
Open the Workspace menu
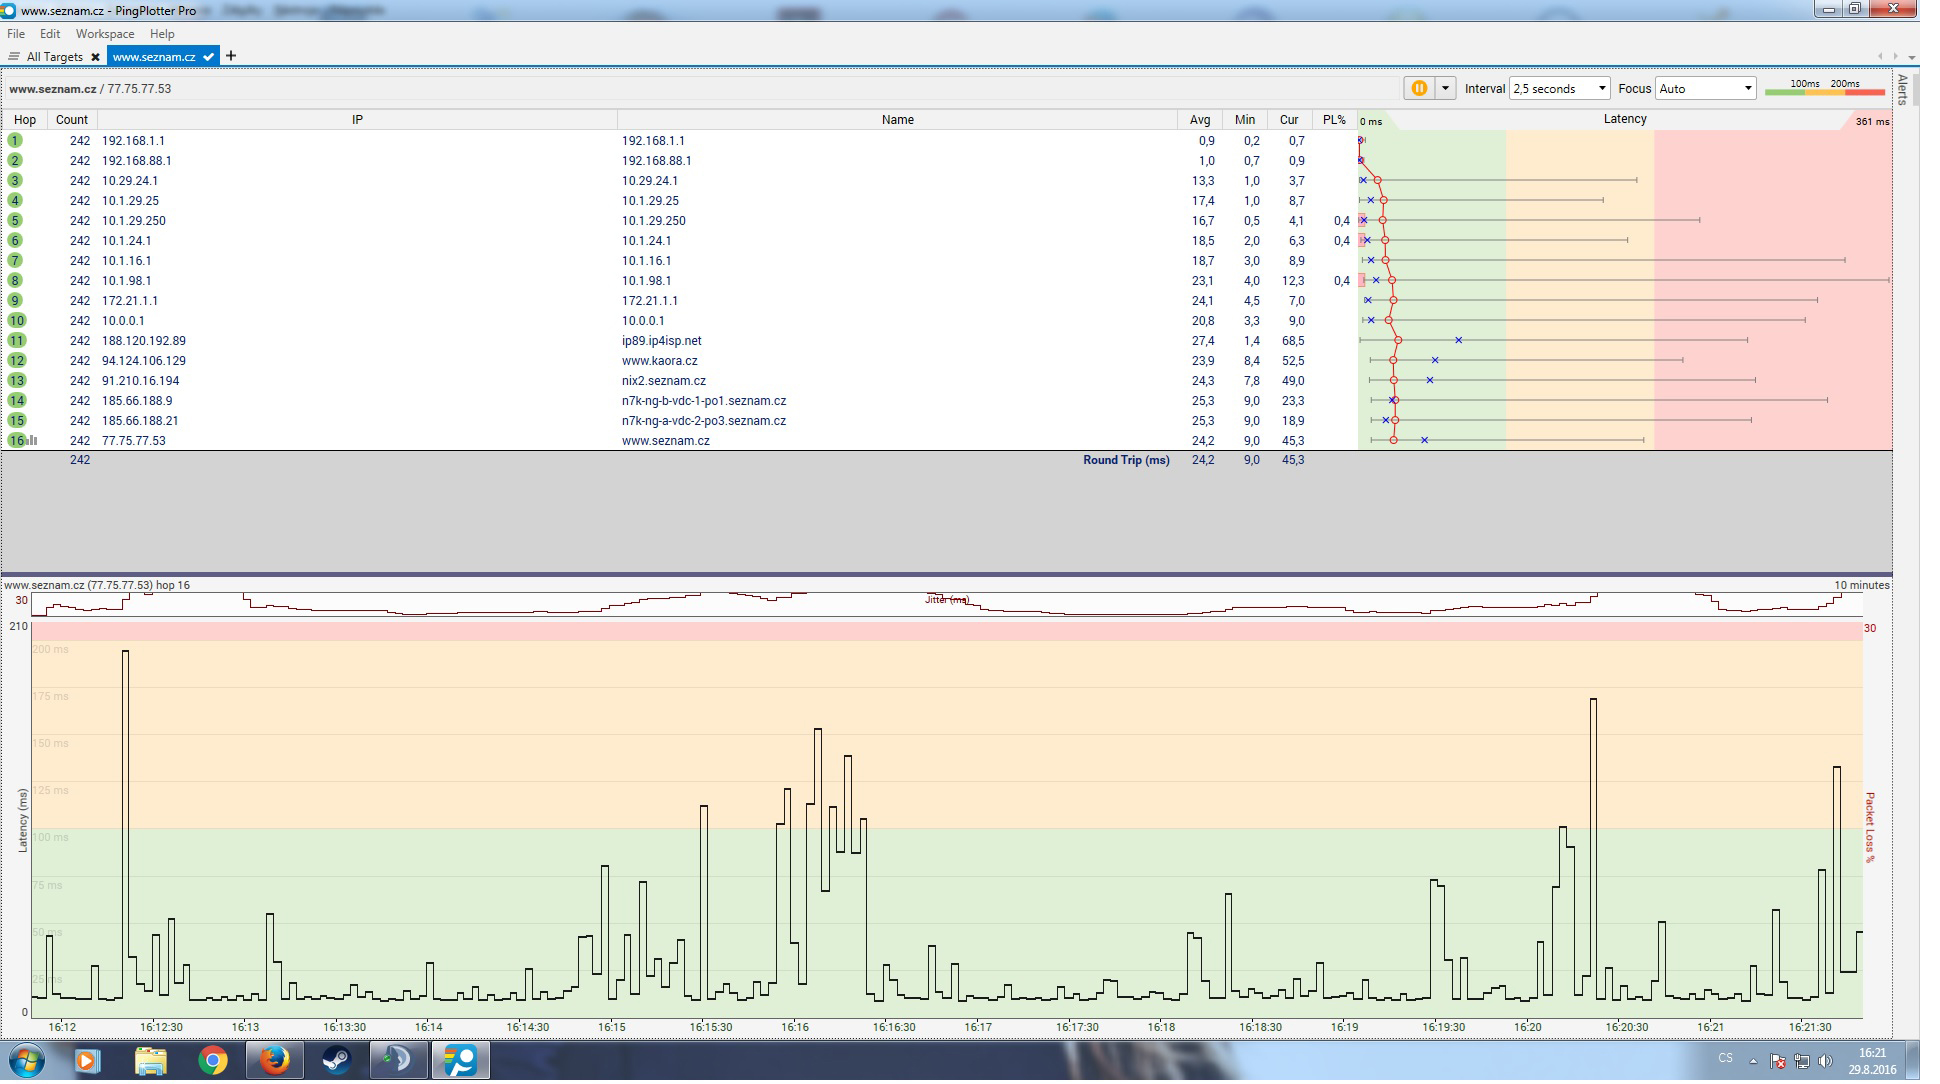tap(104, 34)
